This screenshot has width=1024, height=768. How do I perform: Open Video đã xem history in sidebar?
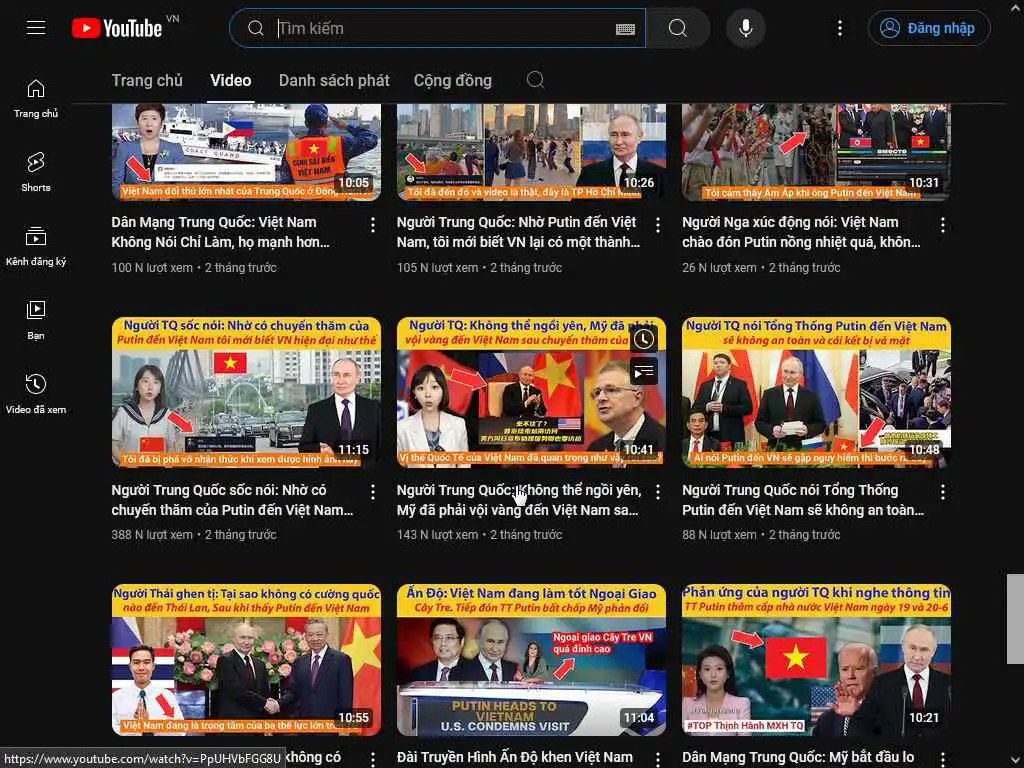point(36,394)
